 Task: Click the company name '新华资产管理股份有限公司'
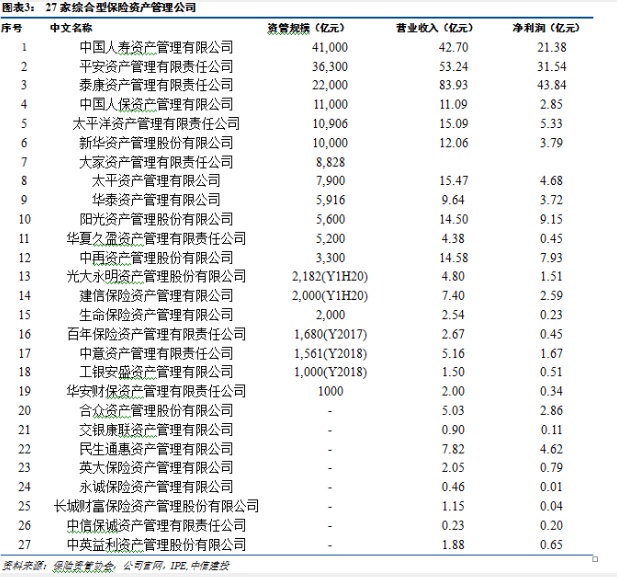[156, 142]
